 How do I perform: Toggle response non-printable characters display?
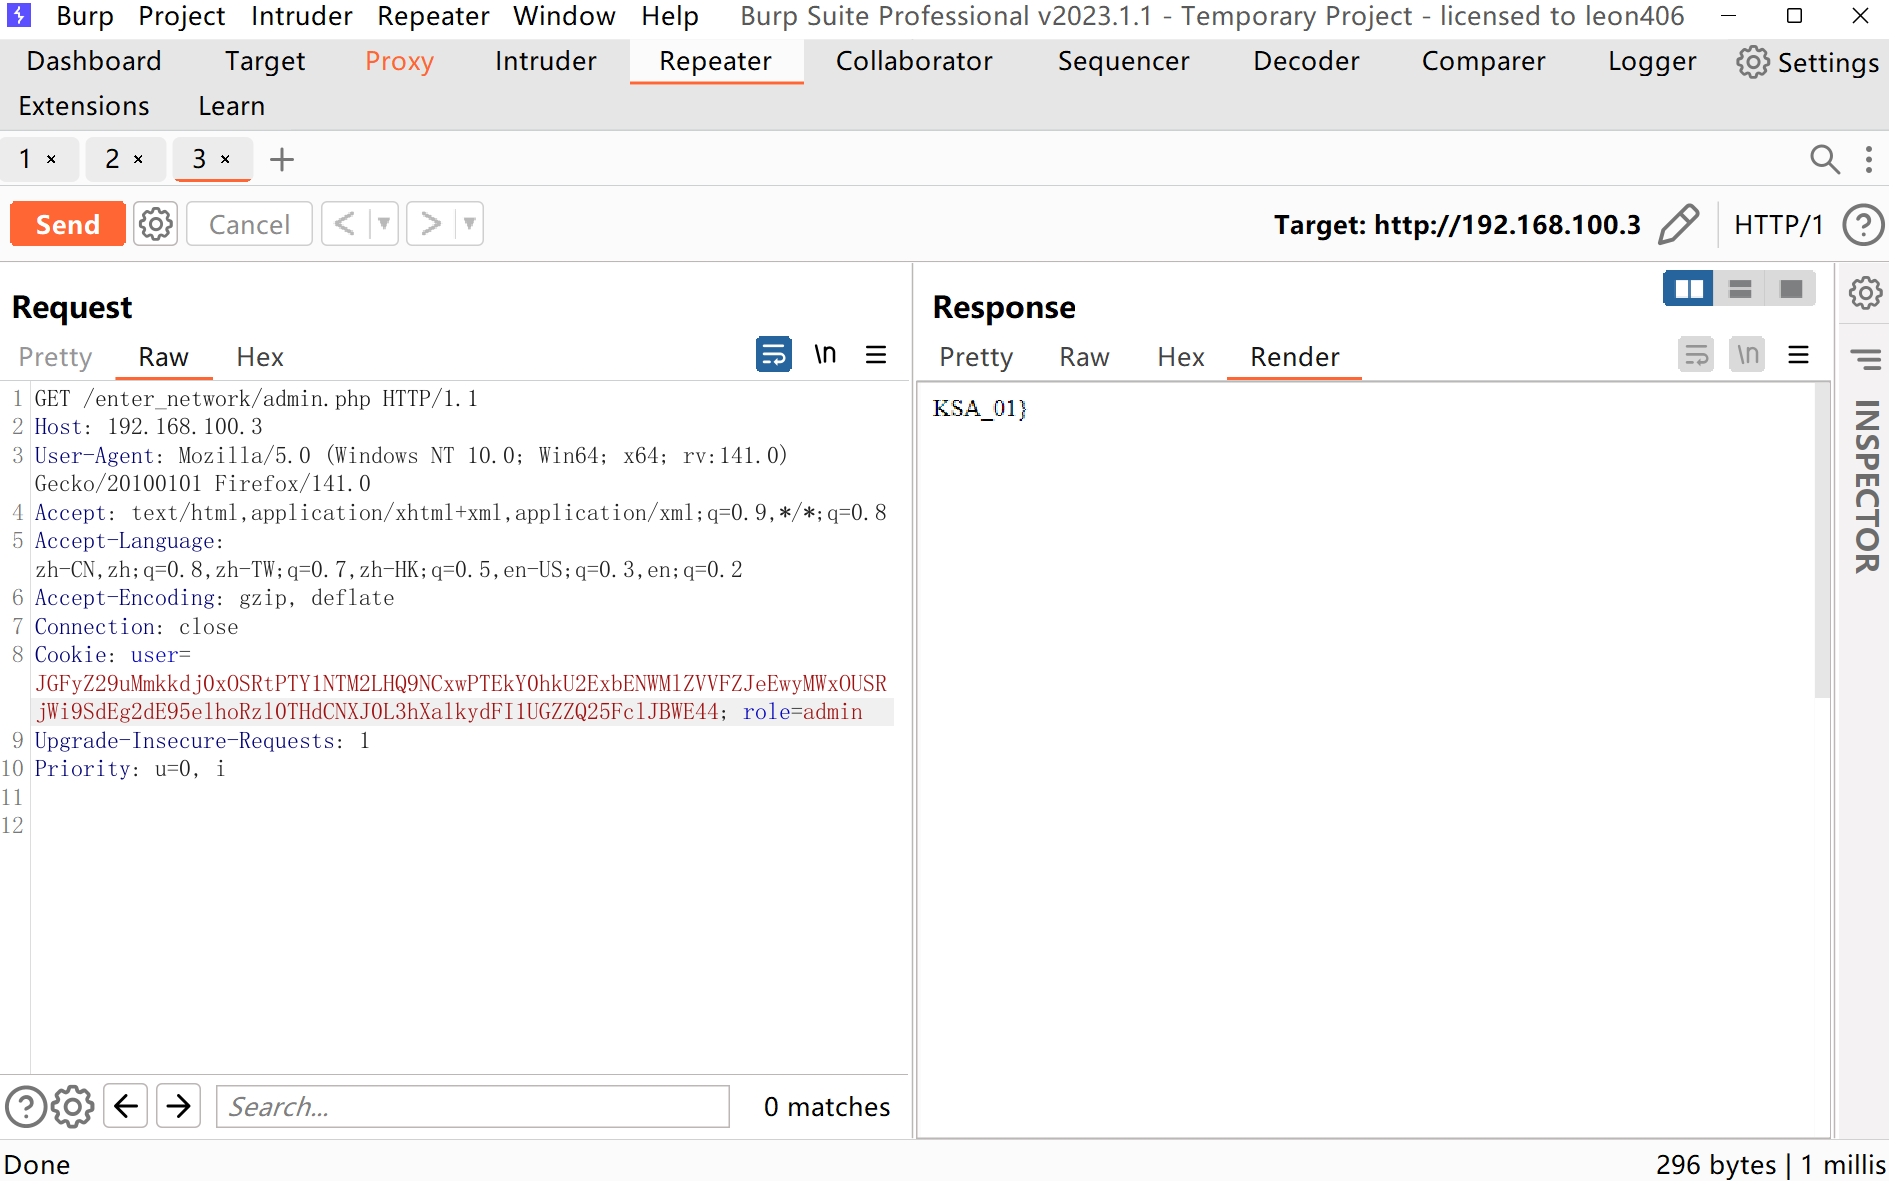(x=1747, y=354)
